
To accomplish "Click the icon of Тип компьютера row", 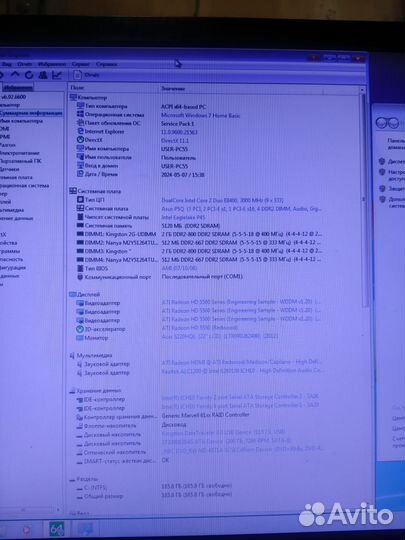I will pos(80,106).
